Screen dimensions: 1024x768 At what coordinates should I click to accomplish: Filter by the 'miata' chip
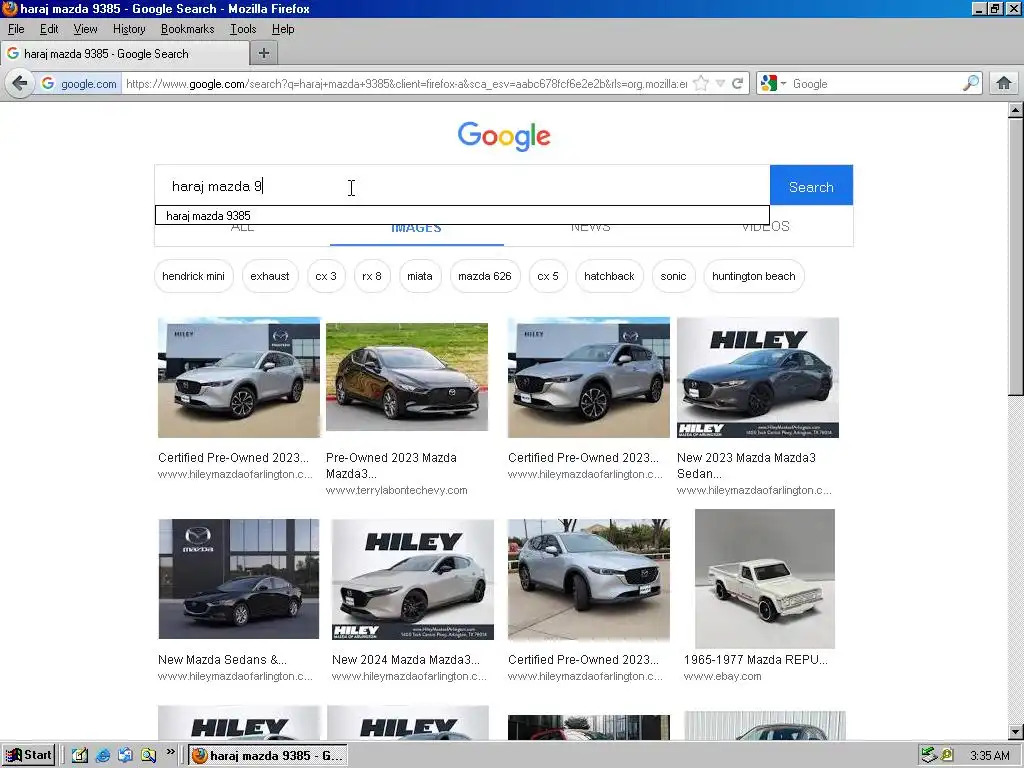419,276
